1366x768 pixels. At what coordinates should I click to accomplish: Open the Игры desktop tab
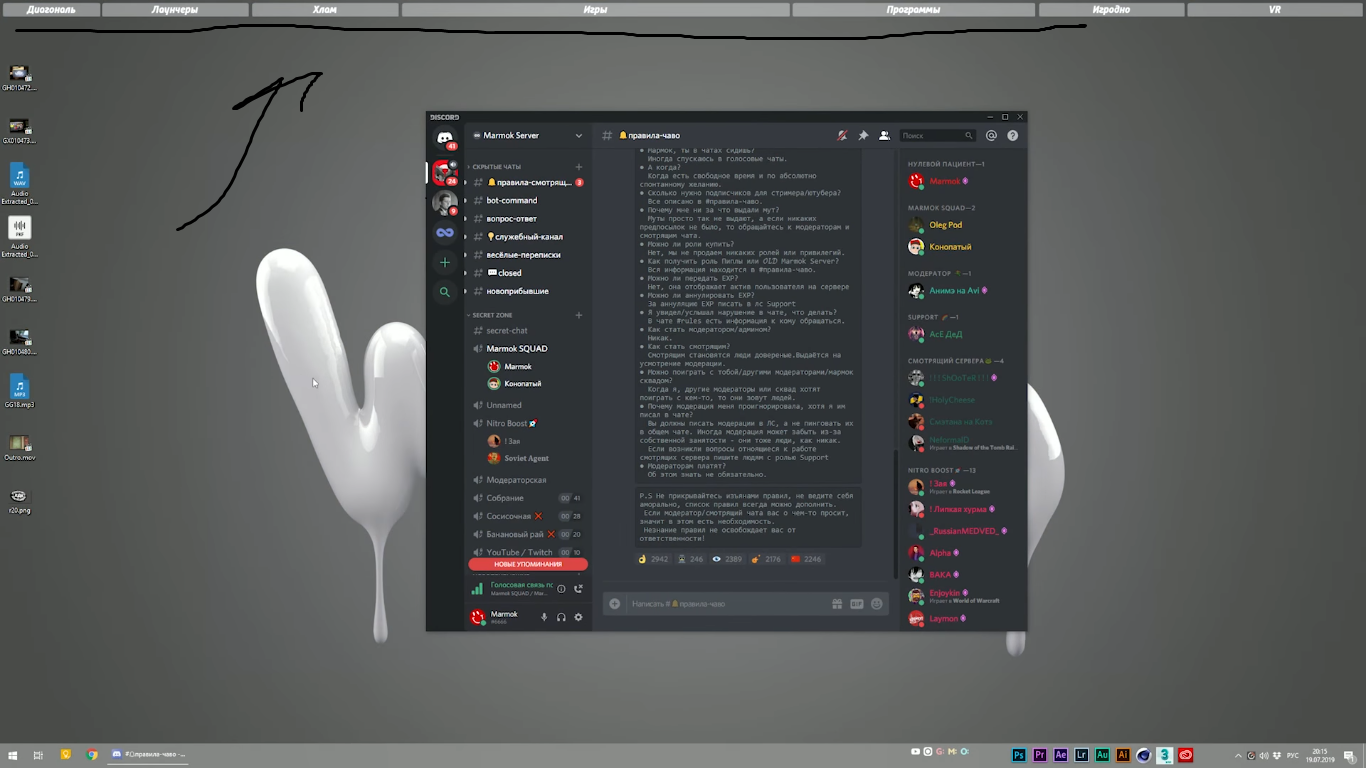click(595, 10)
